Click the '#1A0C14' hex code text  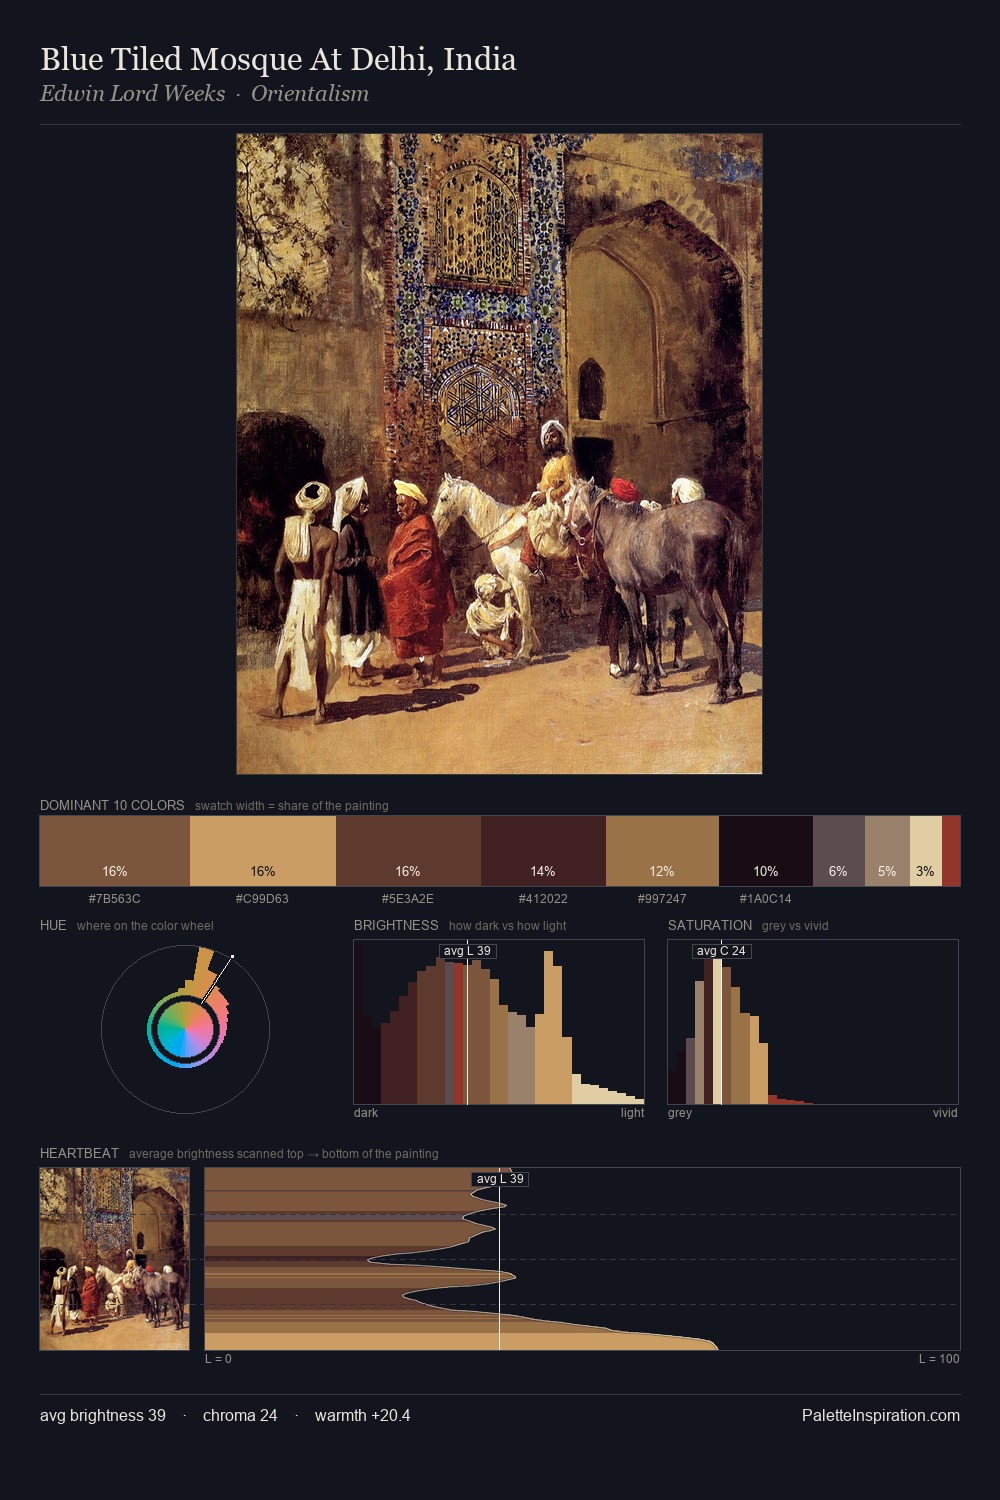pyautogui.click(x=766, y=898)
